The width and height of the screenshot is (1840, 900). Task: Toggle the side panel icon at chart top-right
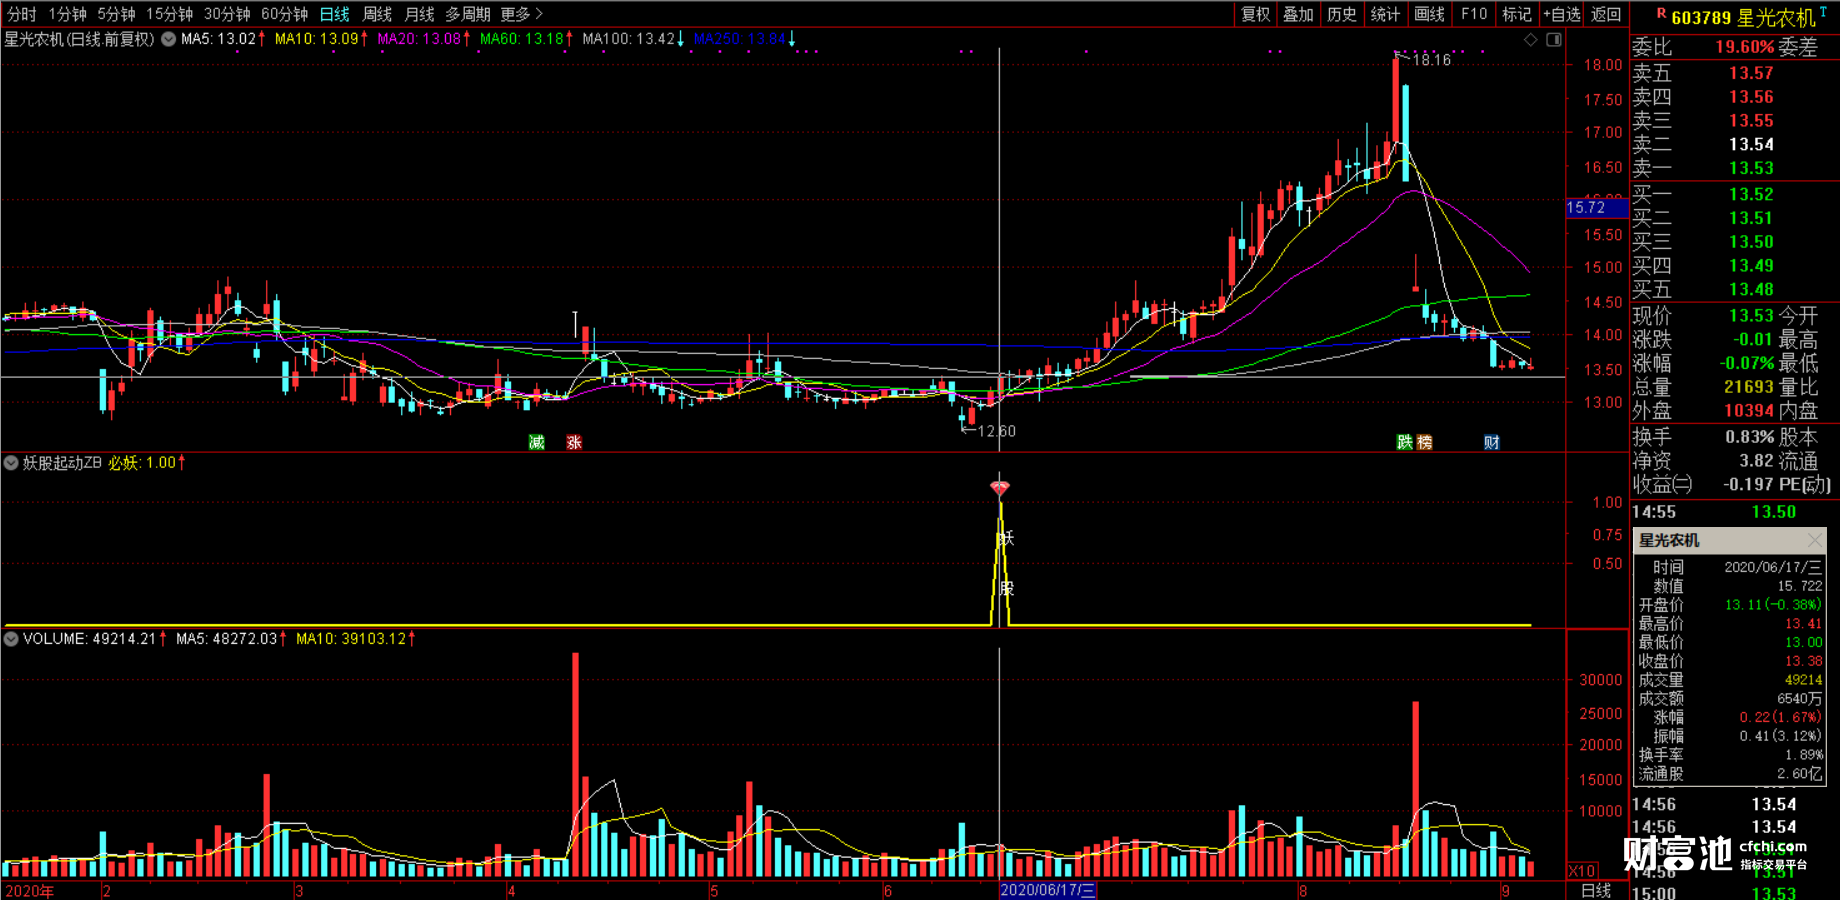(1554, 40)
